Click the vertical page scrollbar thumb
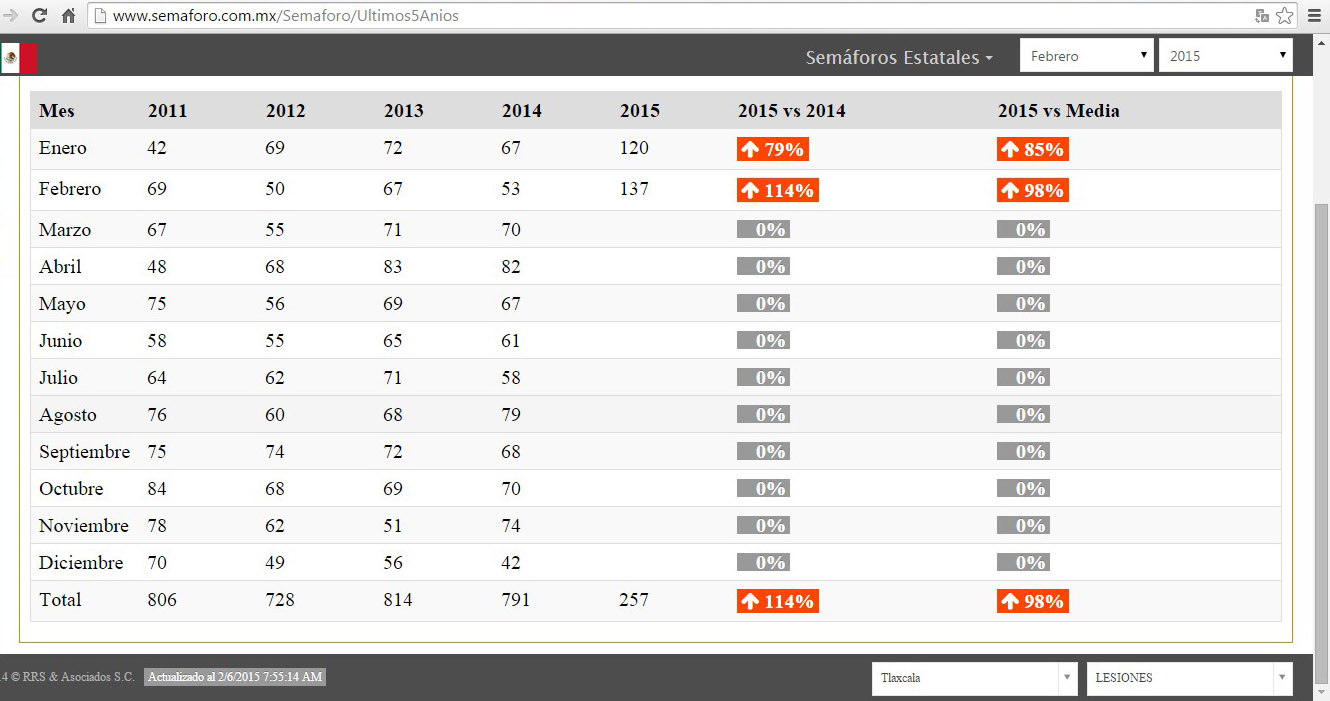 point(1321,420)
